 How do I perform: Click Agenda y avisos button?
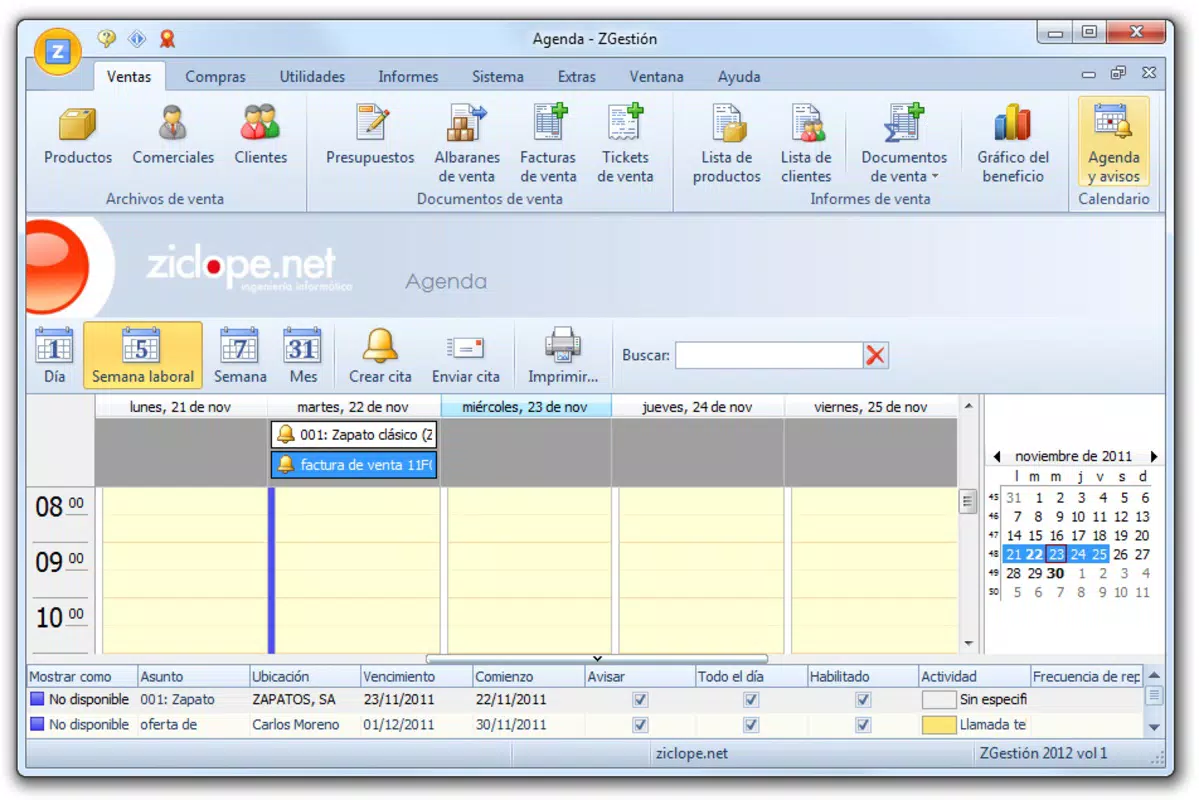(1113, 142)
